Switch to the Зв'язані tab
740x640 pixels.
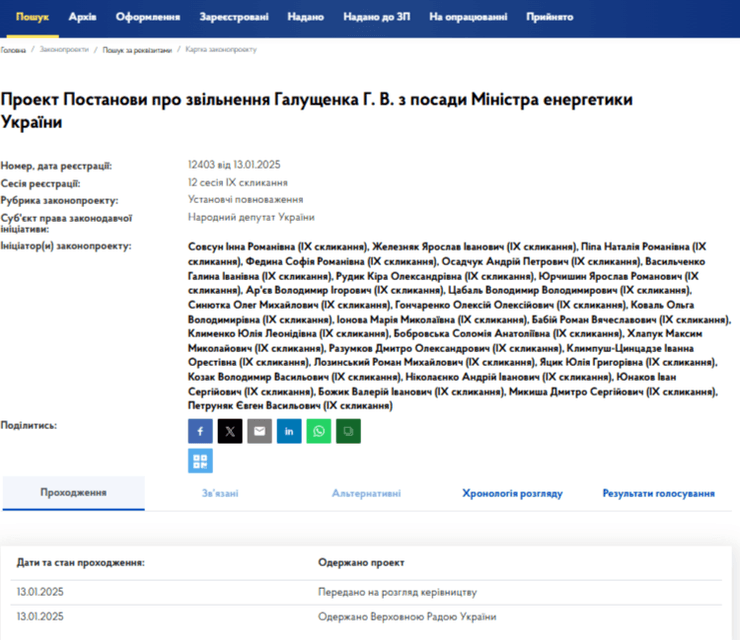[219, 493]
